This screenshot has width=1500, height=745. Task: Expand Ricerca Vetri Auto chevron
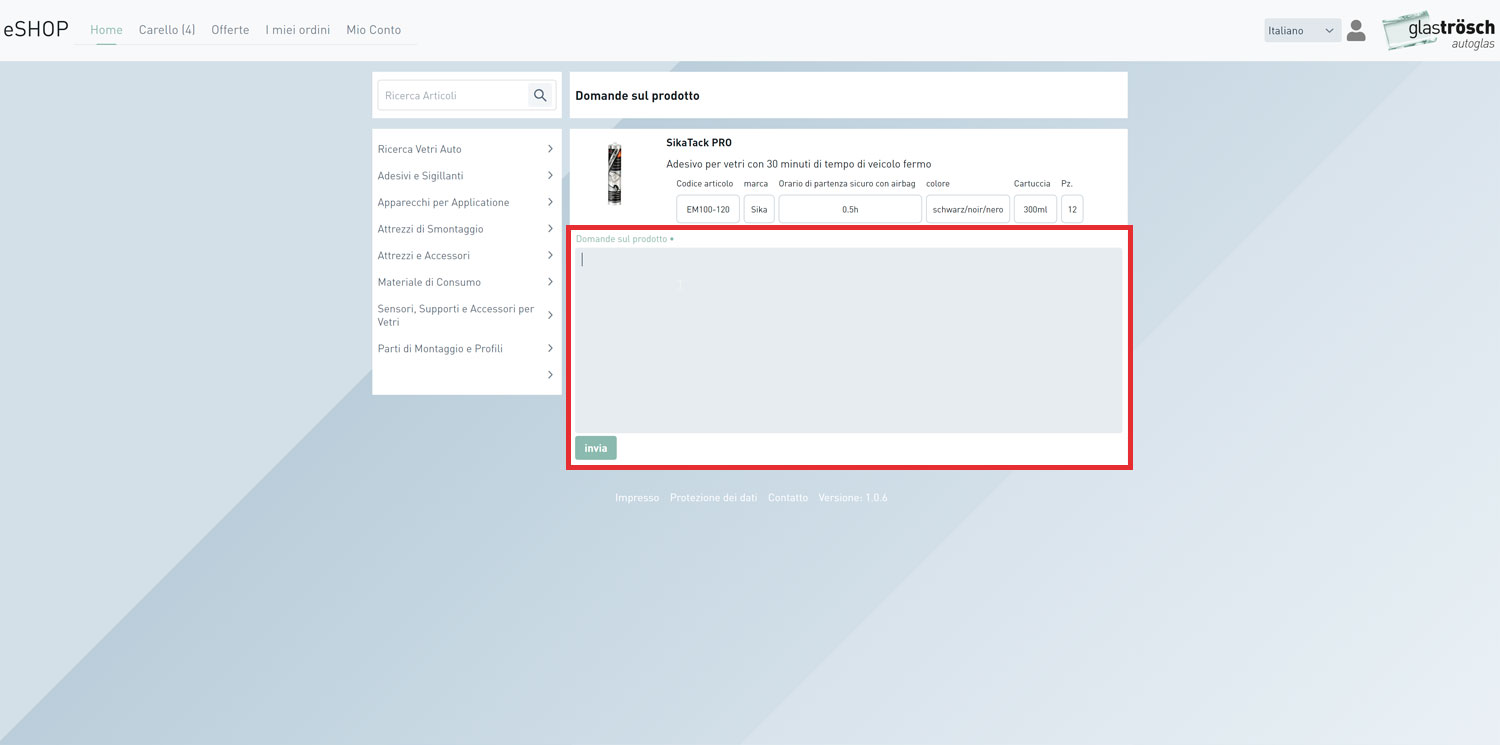coord(550,149)
